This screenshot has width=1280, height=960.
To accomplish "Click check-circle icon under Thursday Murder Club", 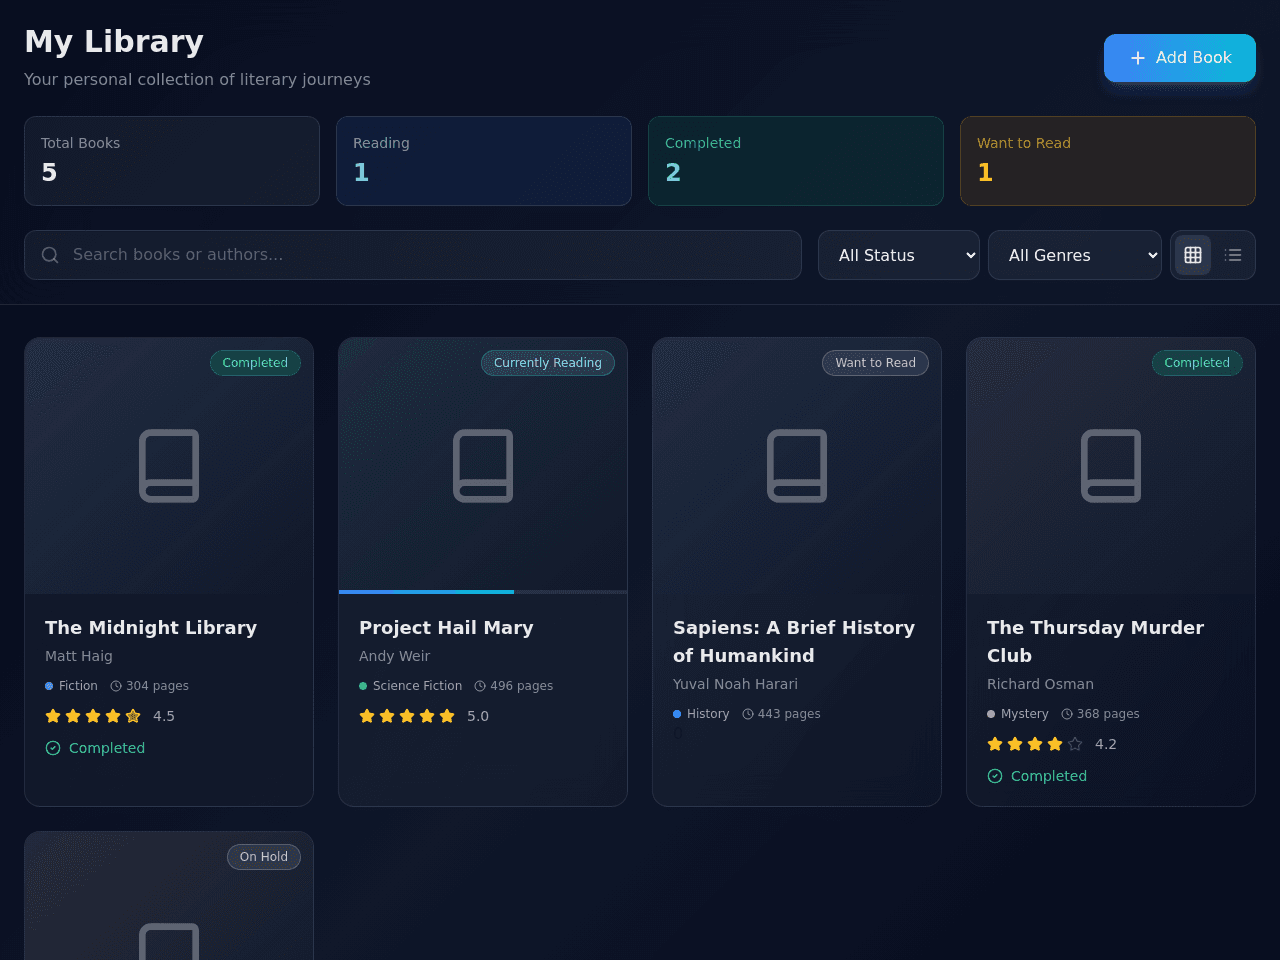I will pyautogui.click(x=995, y=776).
